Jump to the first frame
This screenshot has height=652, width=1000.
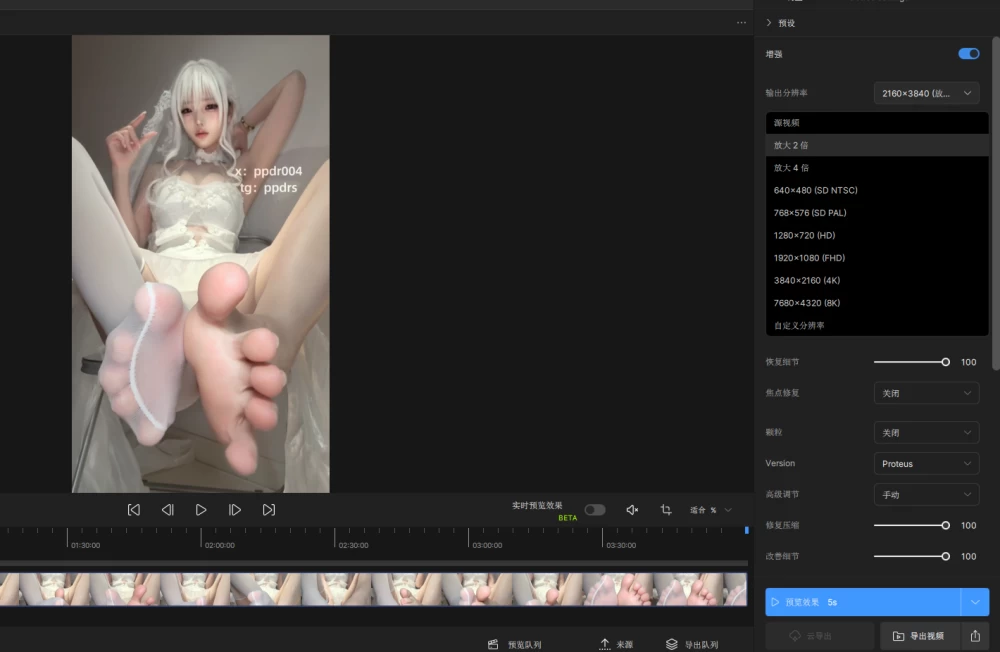point(134,510)
